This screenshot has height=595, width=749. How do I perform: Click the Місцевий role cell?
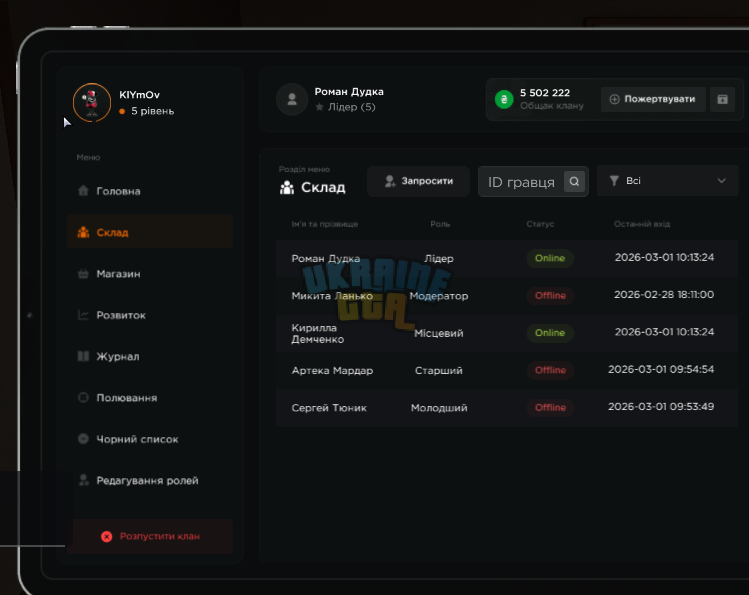(x=439, y=333)
